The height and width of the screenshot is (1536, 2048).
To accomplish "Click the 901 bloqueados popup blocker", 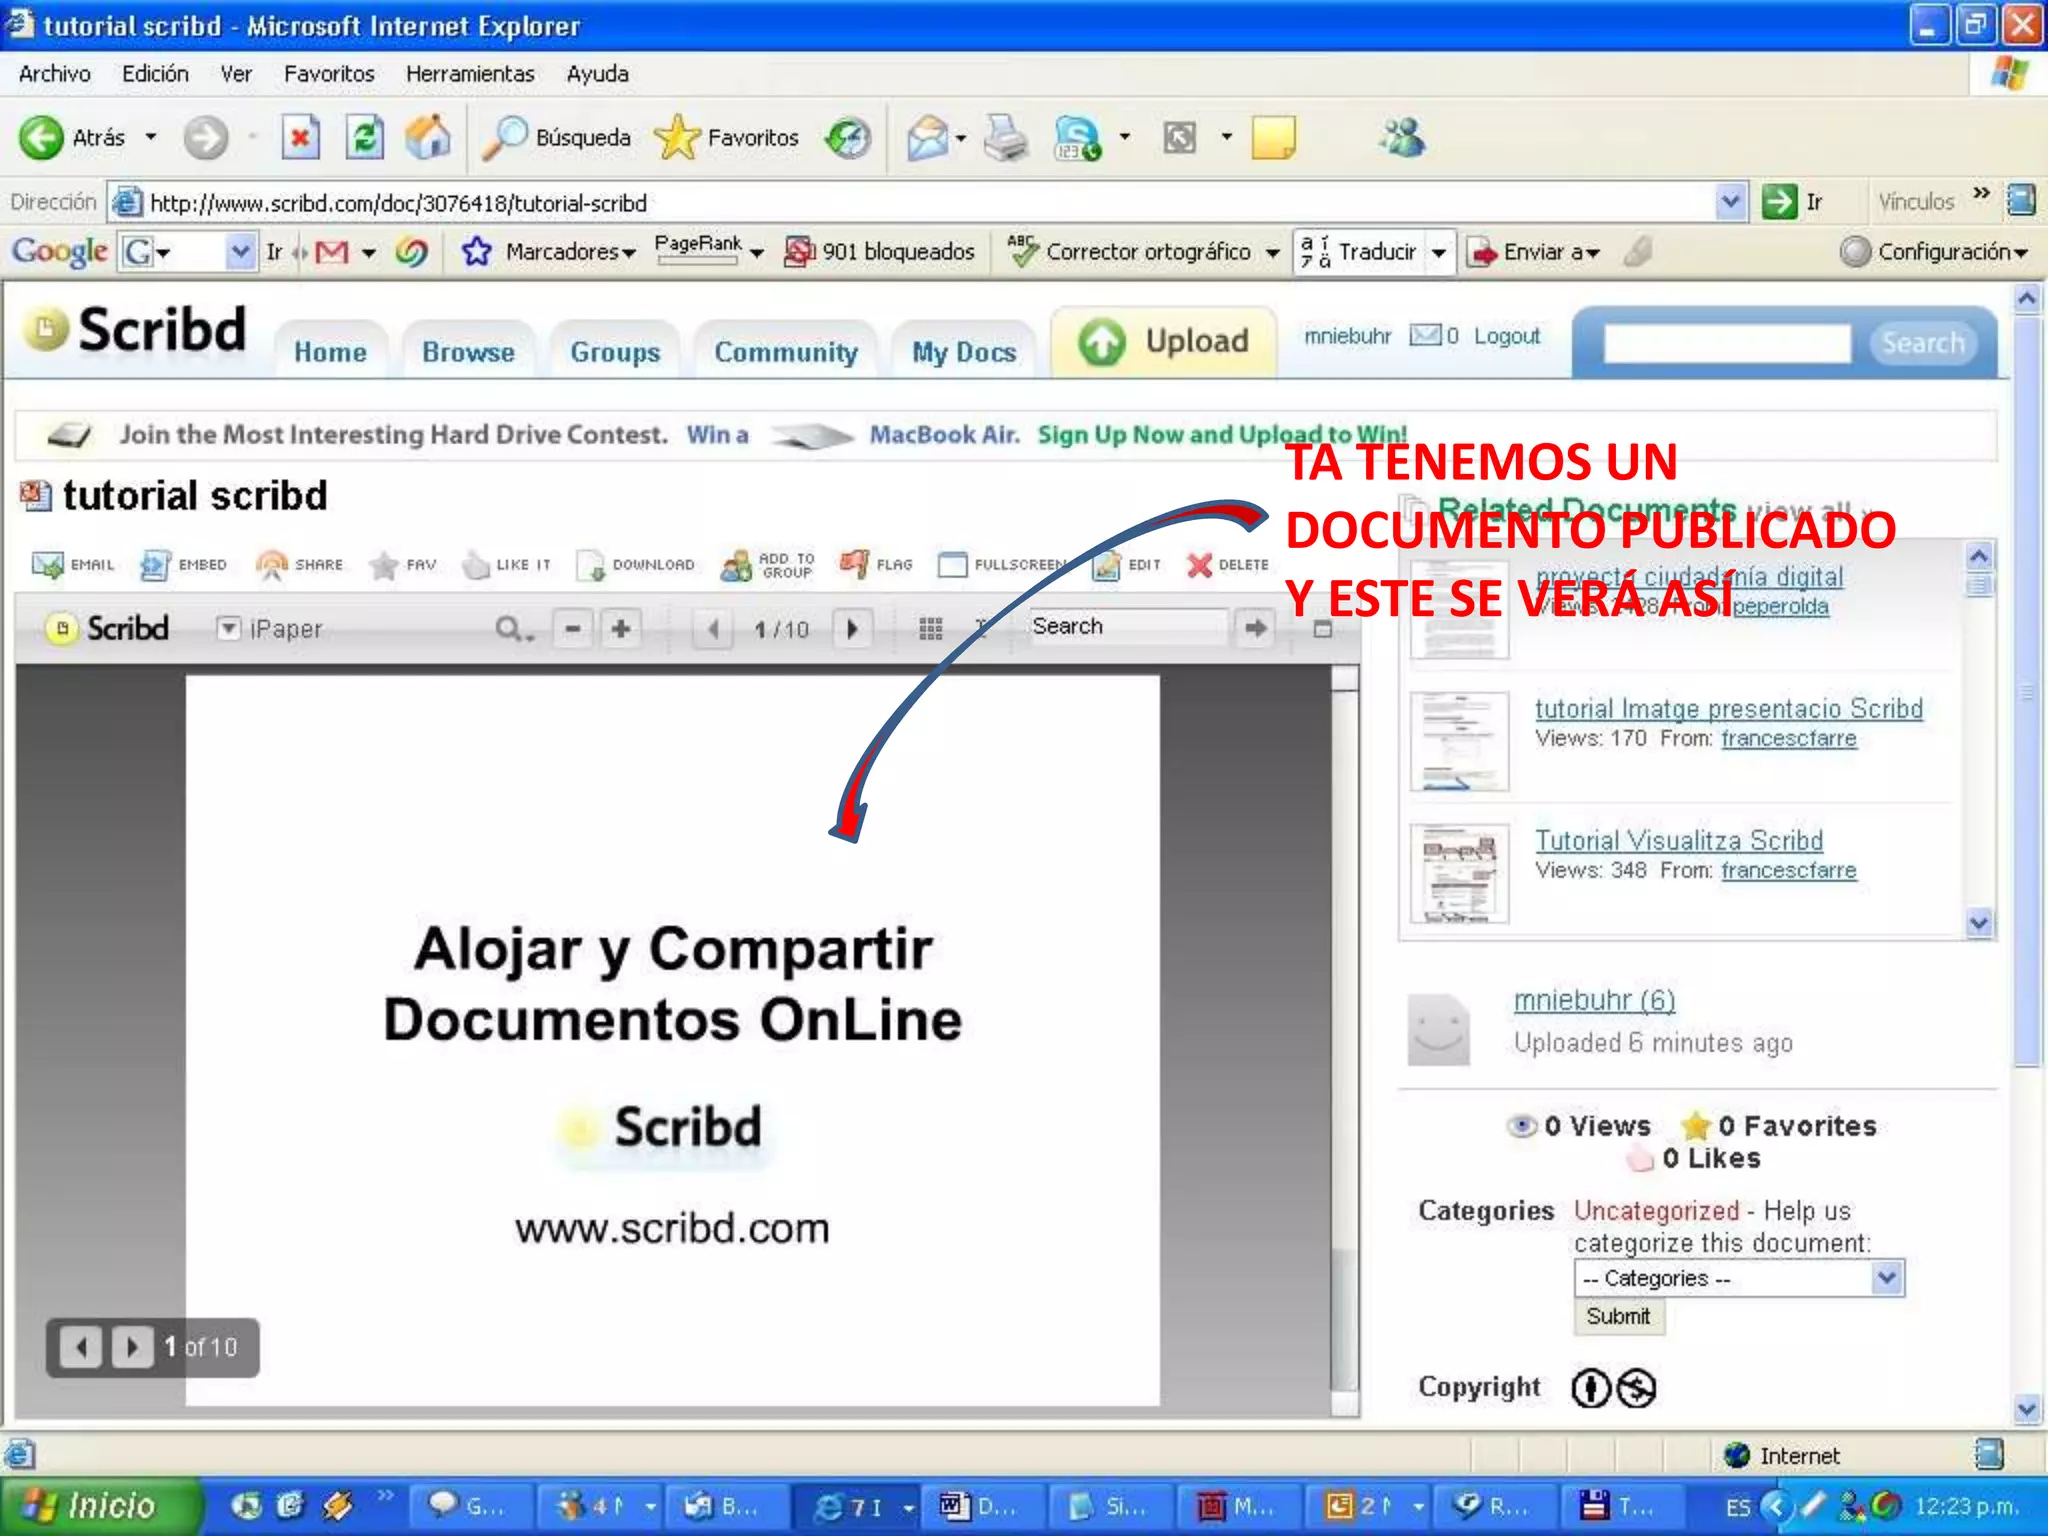I will 880,252.
